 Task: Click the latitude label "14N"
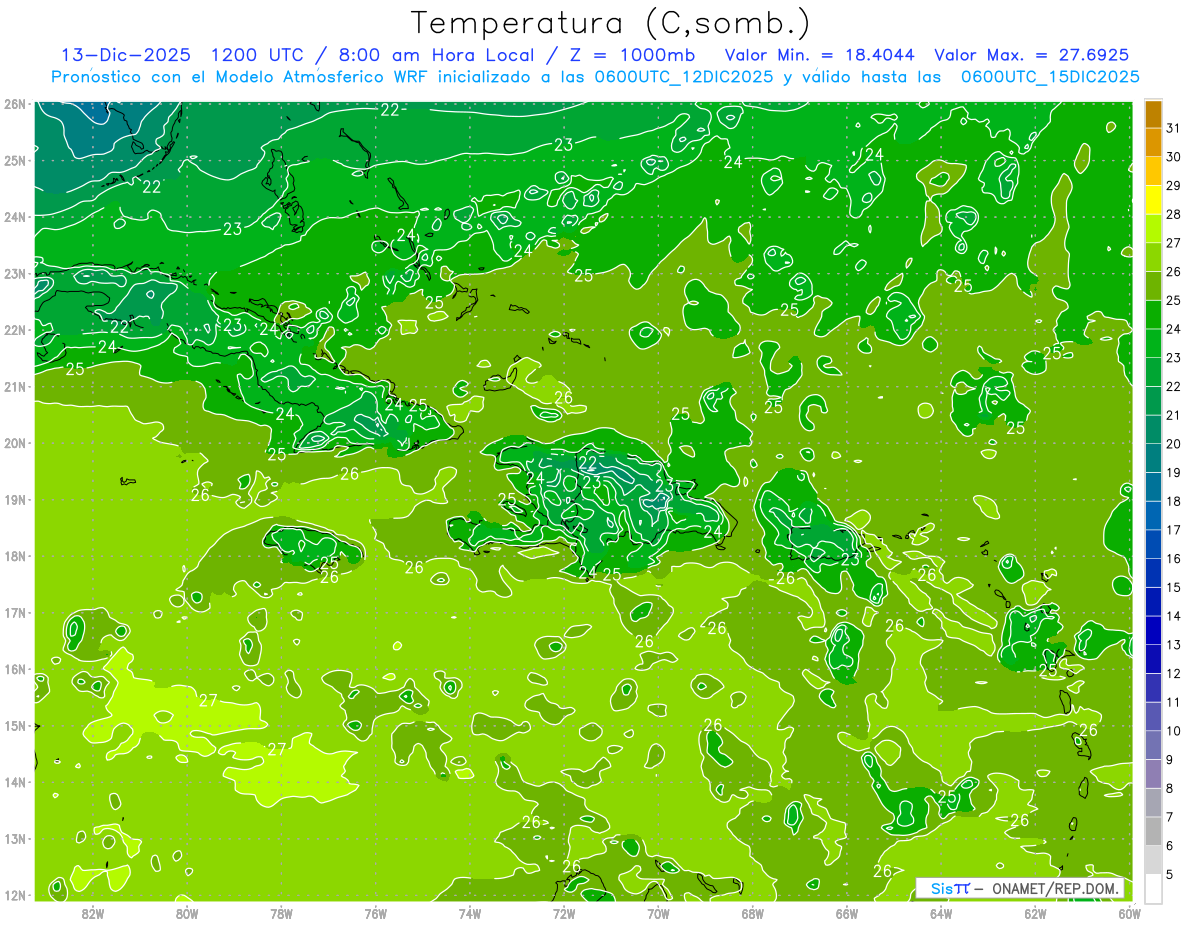(14, 782)
